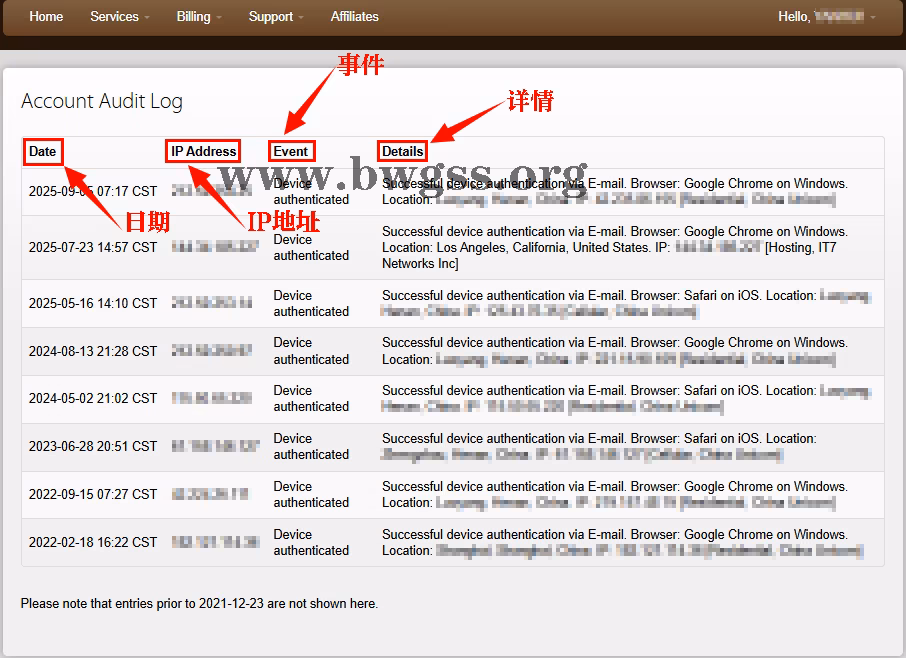Select the 2024-08-13 21:28 CST date cell
Image resolution: width=906 pixels, height=658 pixels.
[x=92, y=351]
